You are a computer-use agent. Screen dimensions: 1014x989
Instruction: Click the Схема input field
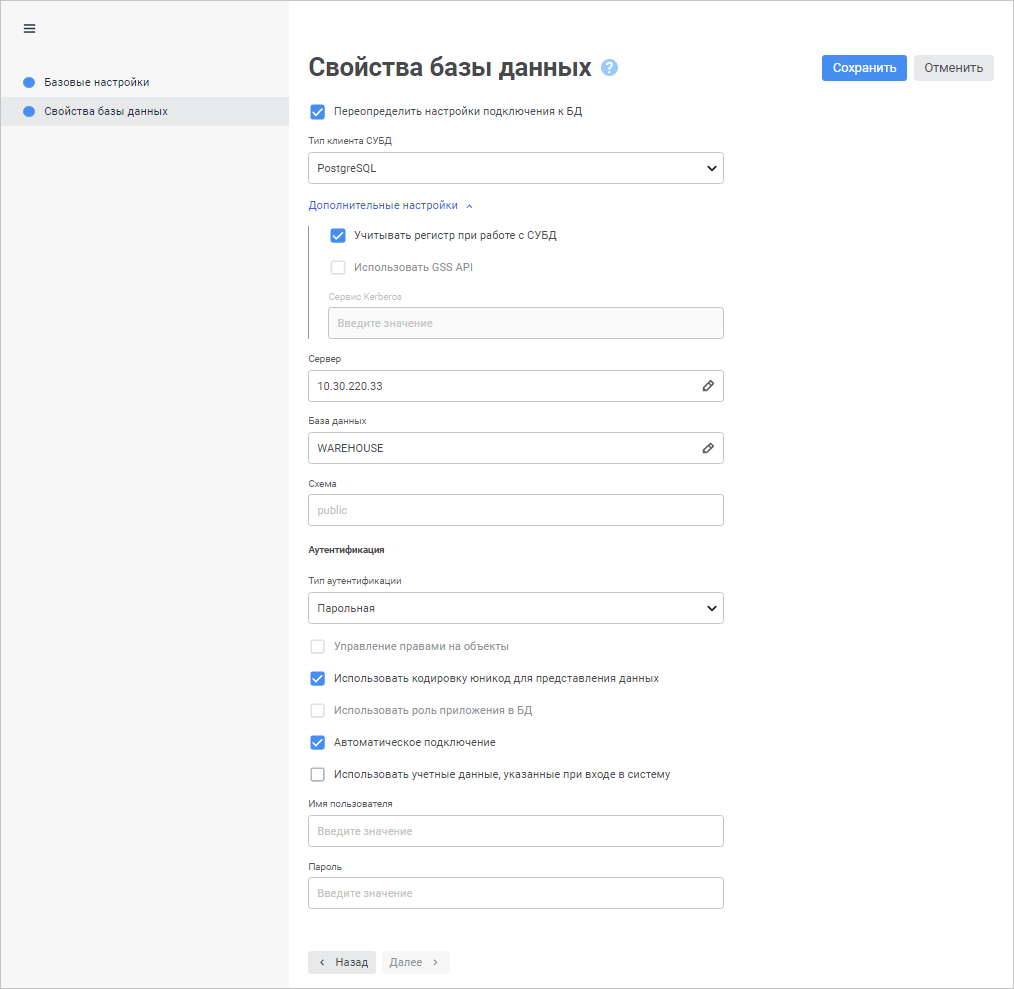tap(516, 510)
